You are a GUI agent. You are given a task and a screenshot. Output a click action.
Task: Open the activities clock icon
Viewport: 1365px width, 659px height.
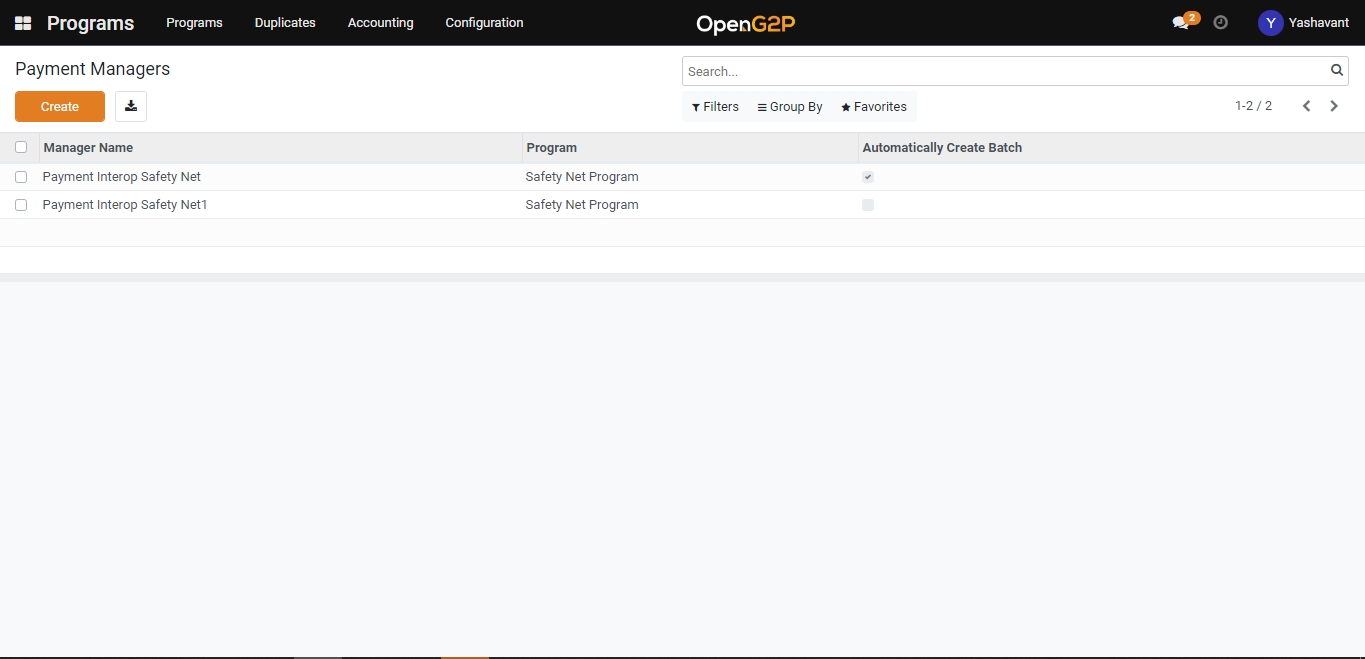point(1220,22)
